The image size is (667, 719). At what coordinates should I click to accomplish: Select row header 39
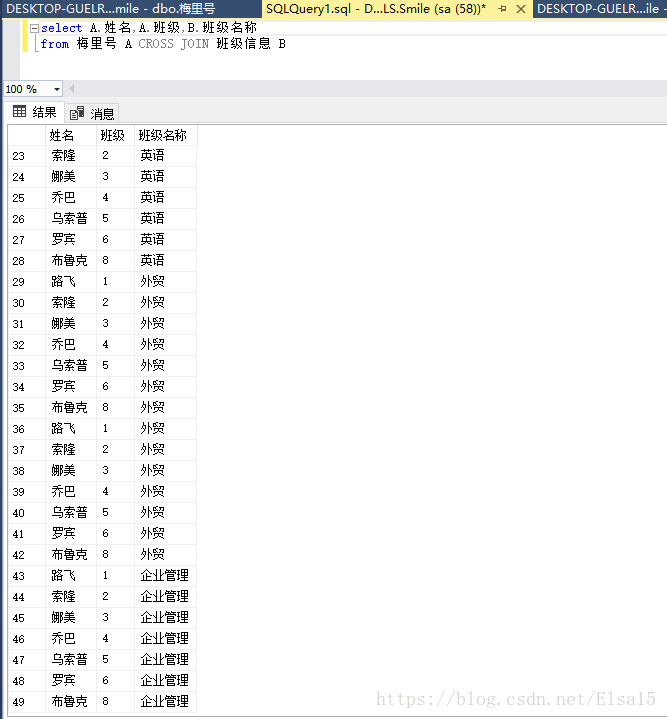(27, 492)
